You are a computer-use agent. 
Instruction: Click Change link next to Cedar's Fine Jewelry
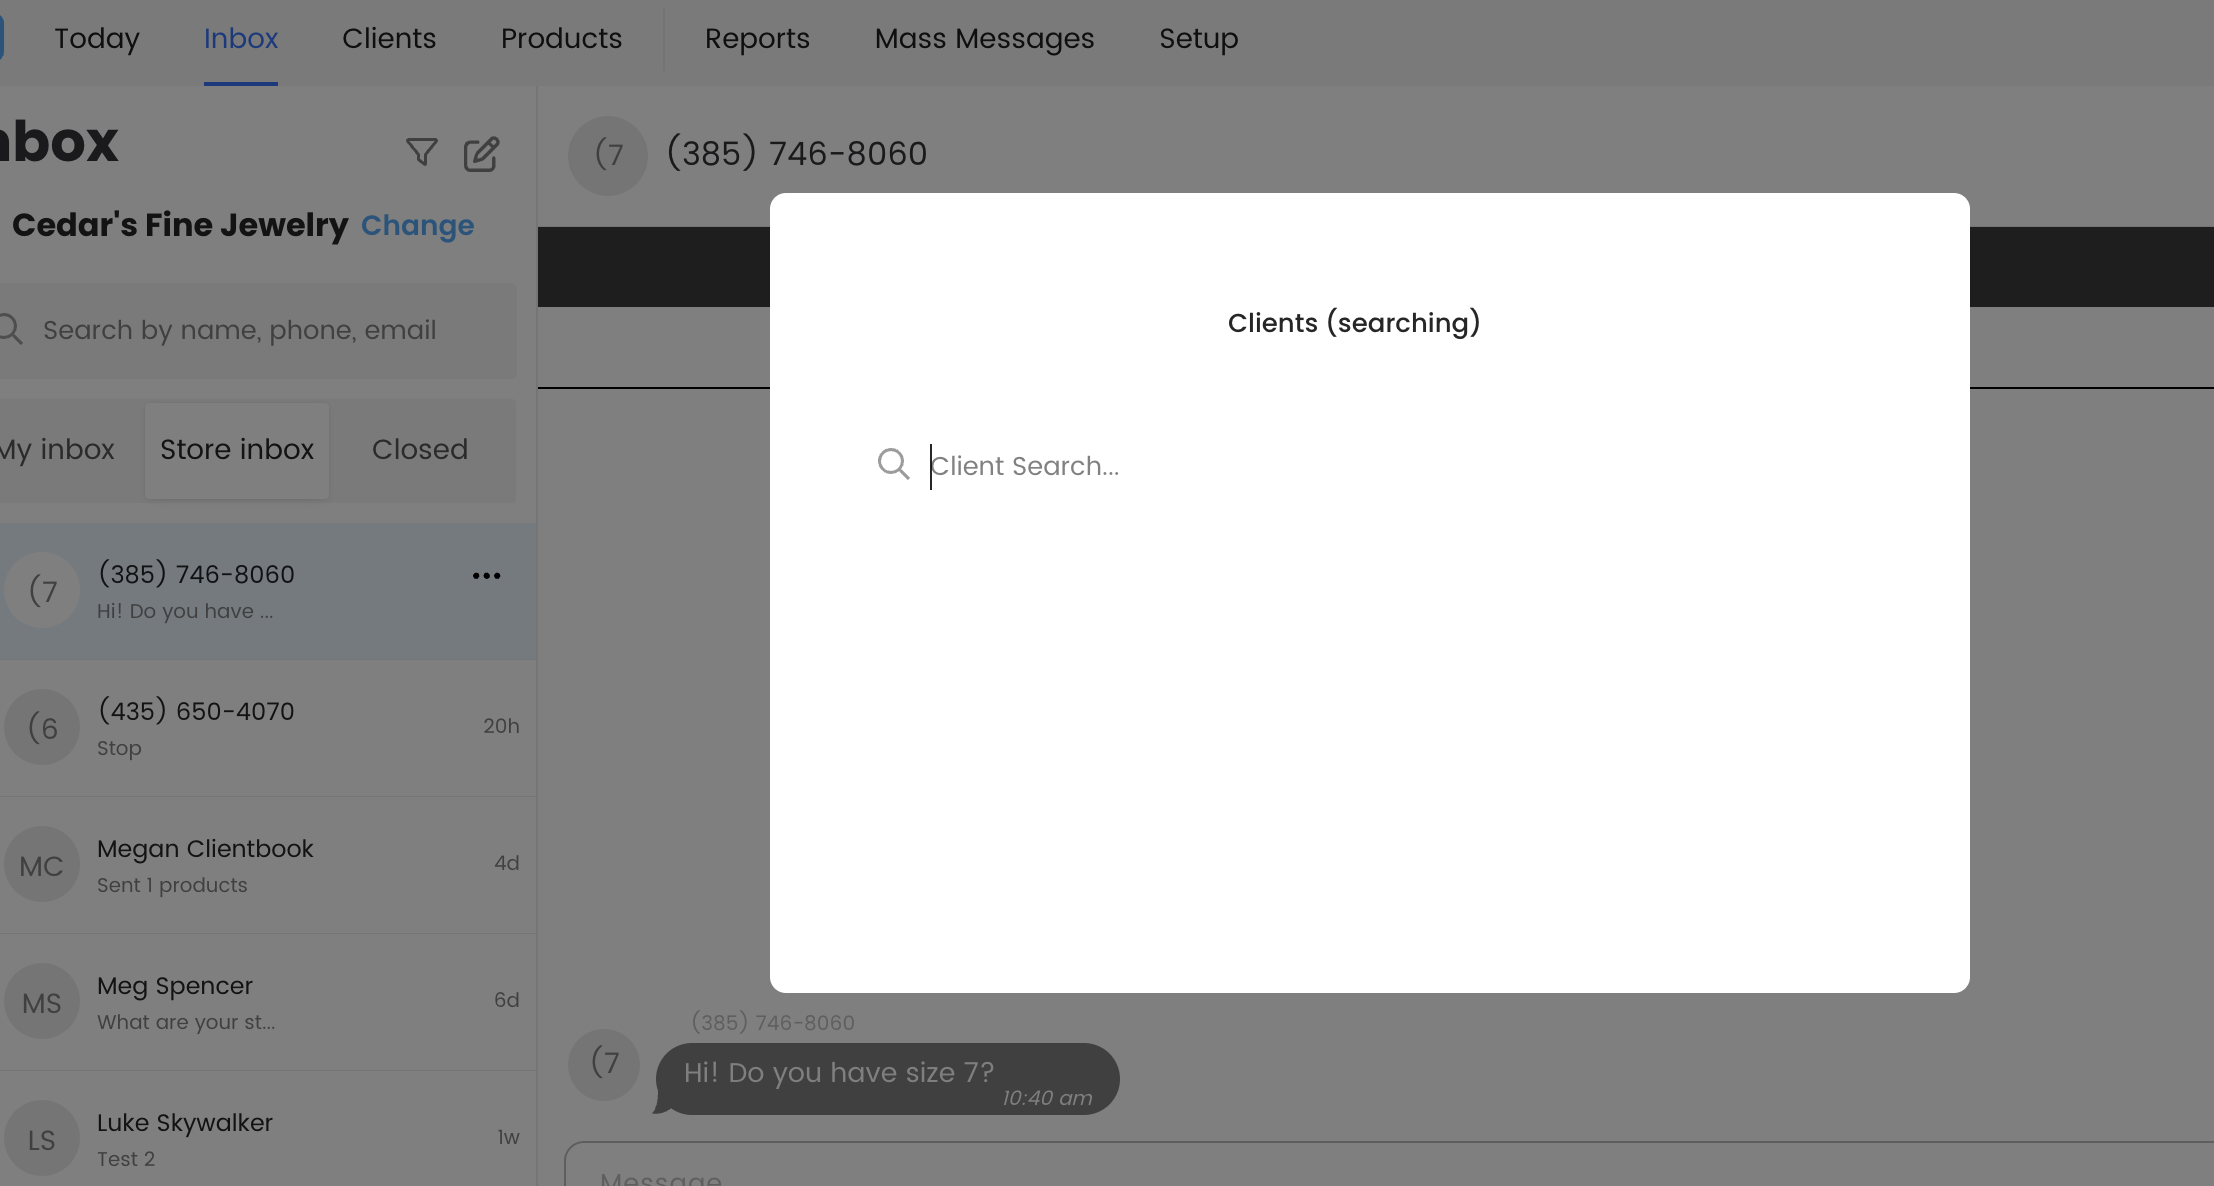[x=417, y=226]
